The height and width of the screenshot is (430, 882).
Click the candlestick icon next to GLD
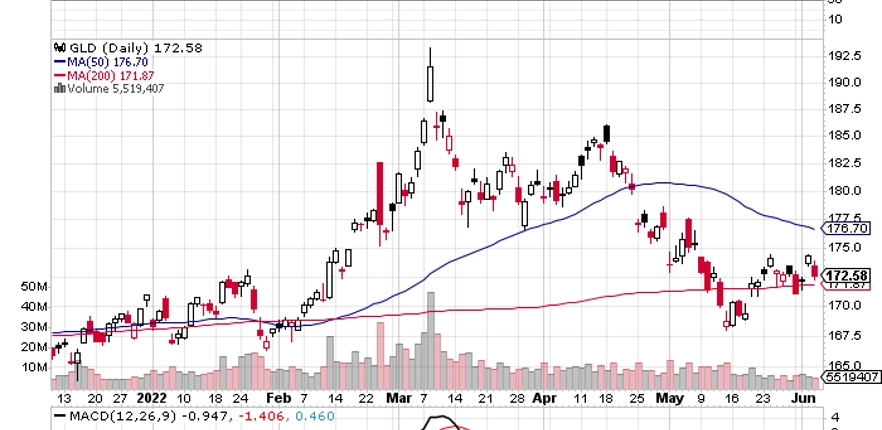pos(60,48)
